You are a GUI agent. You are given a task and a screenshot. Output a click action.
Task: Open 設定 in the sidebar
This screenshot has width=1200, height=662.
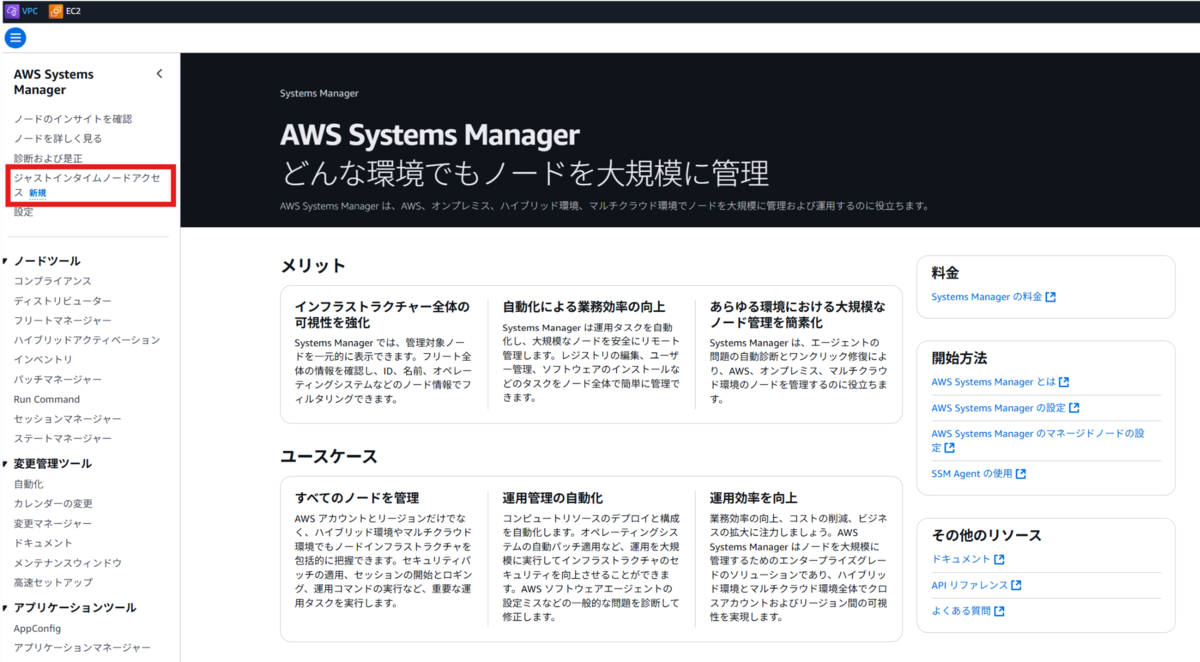(x=24, y=212)
